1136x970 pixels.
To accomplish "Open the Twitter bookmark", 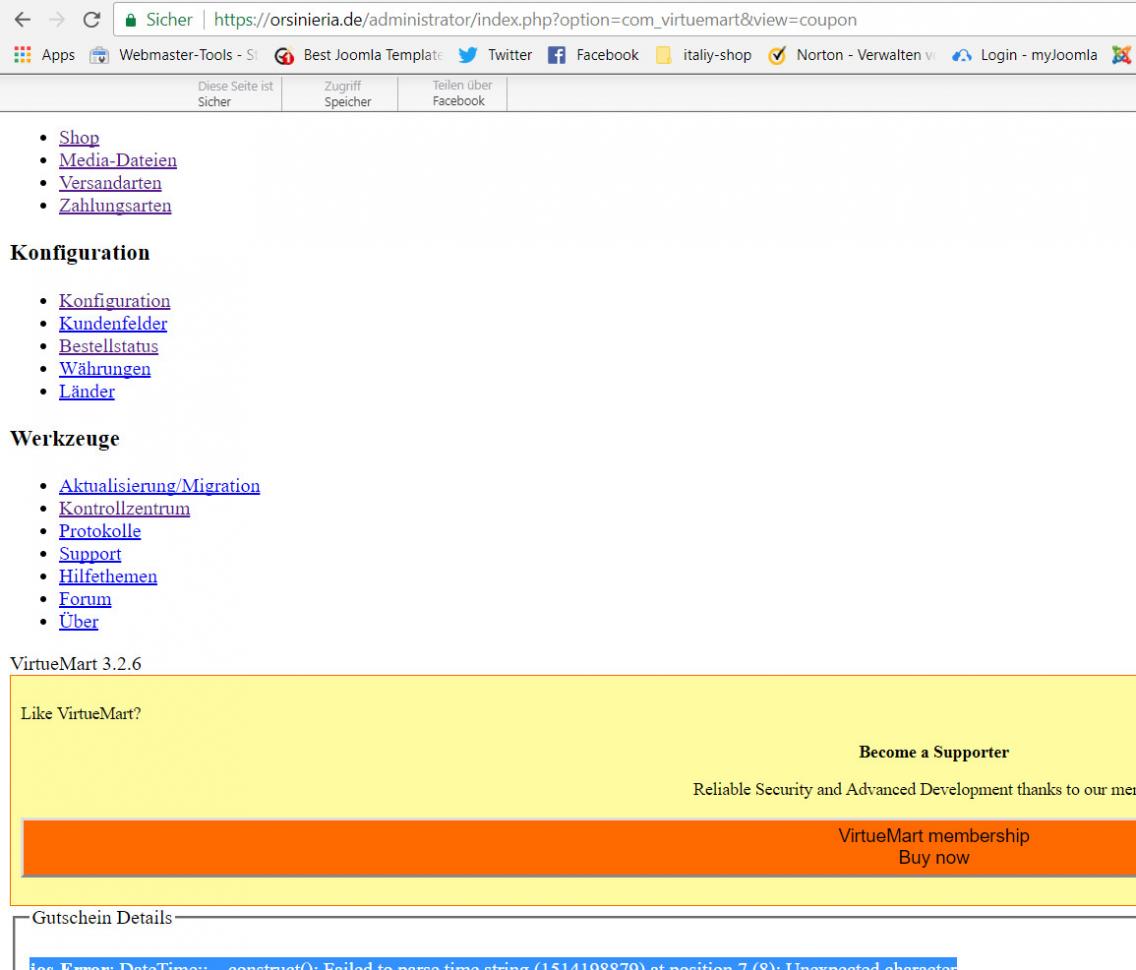I will (497, 55).
